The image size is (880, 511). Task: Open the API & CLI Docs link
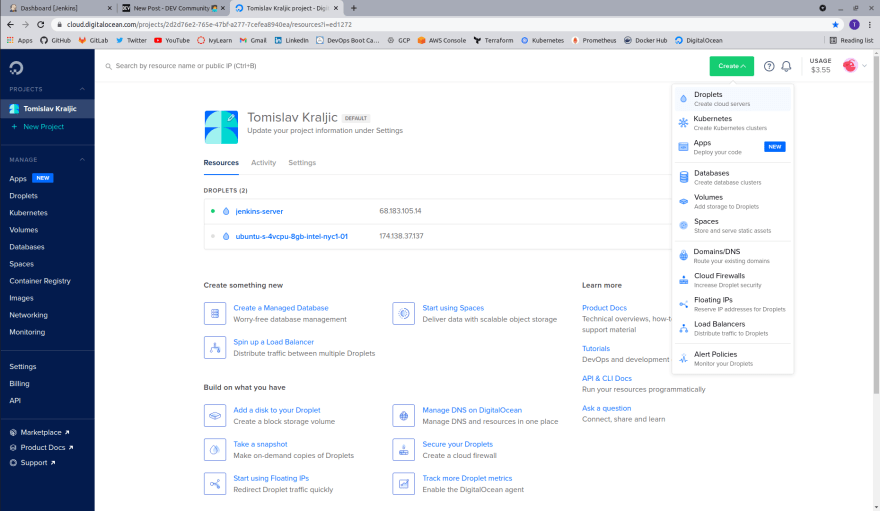click(x=607, y=379)
